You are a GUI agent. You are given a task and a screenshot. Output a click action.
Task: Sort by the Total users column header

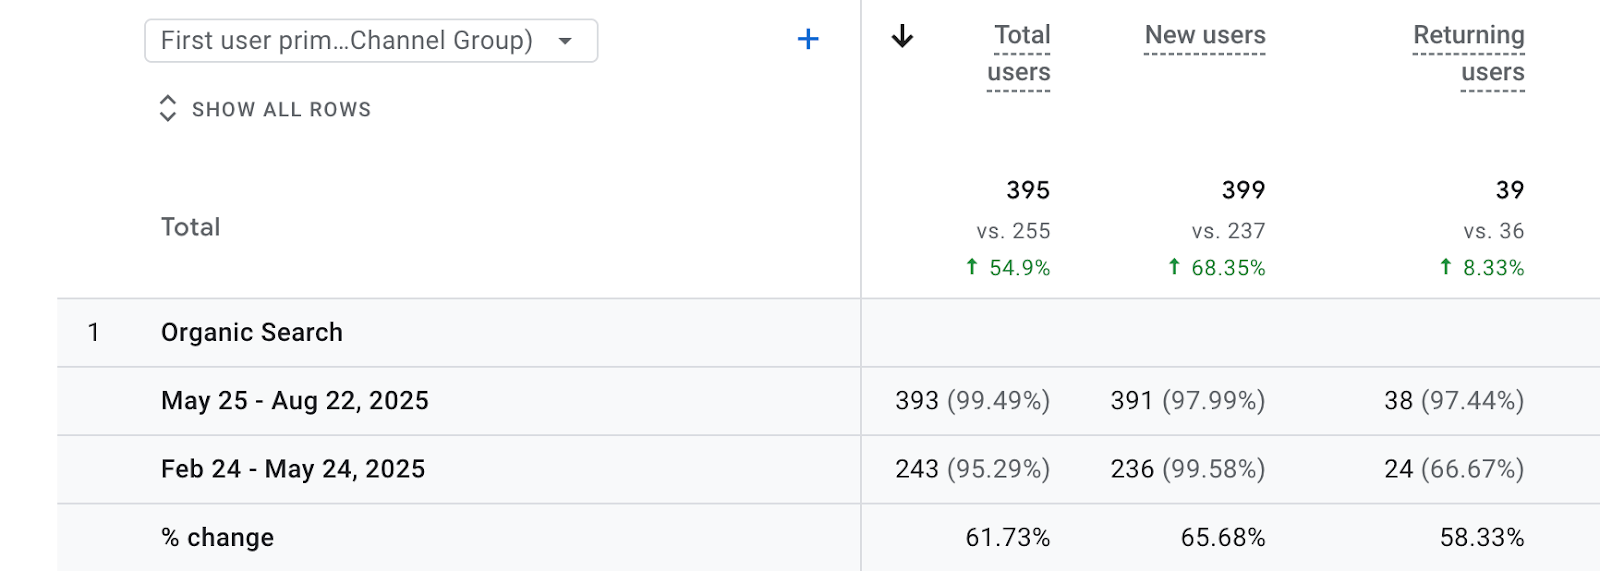pos(1019,54)
